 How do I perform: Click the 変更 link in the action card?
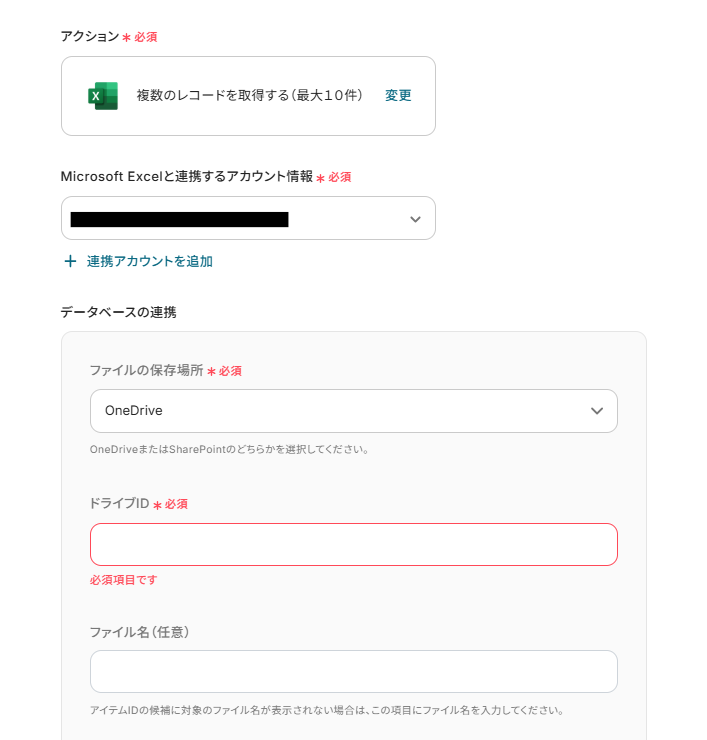click(x=398, y=96)
